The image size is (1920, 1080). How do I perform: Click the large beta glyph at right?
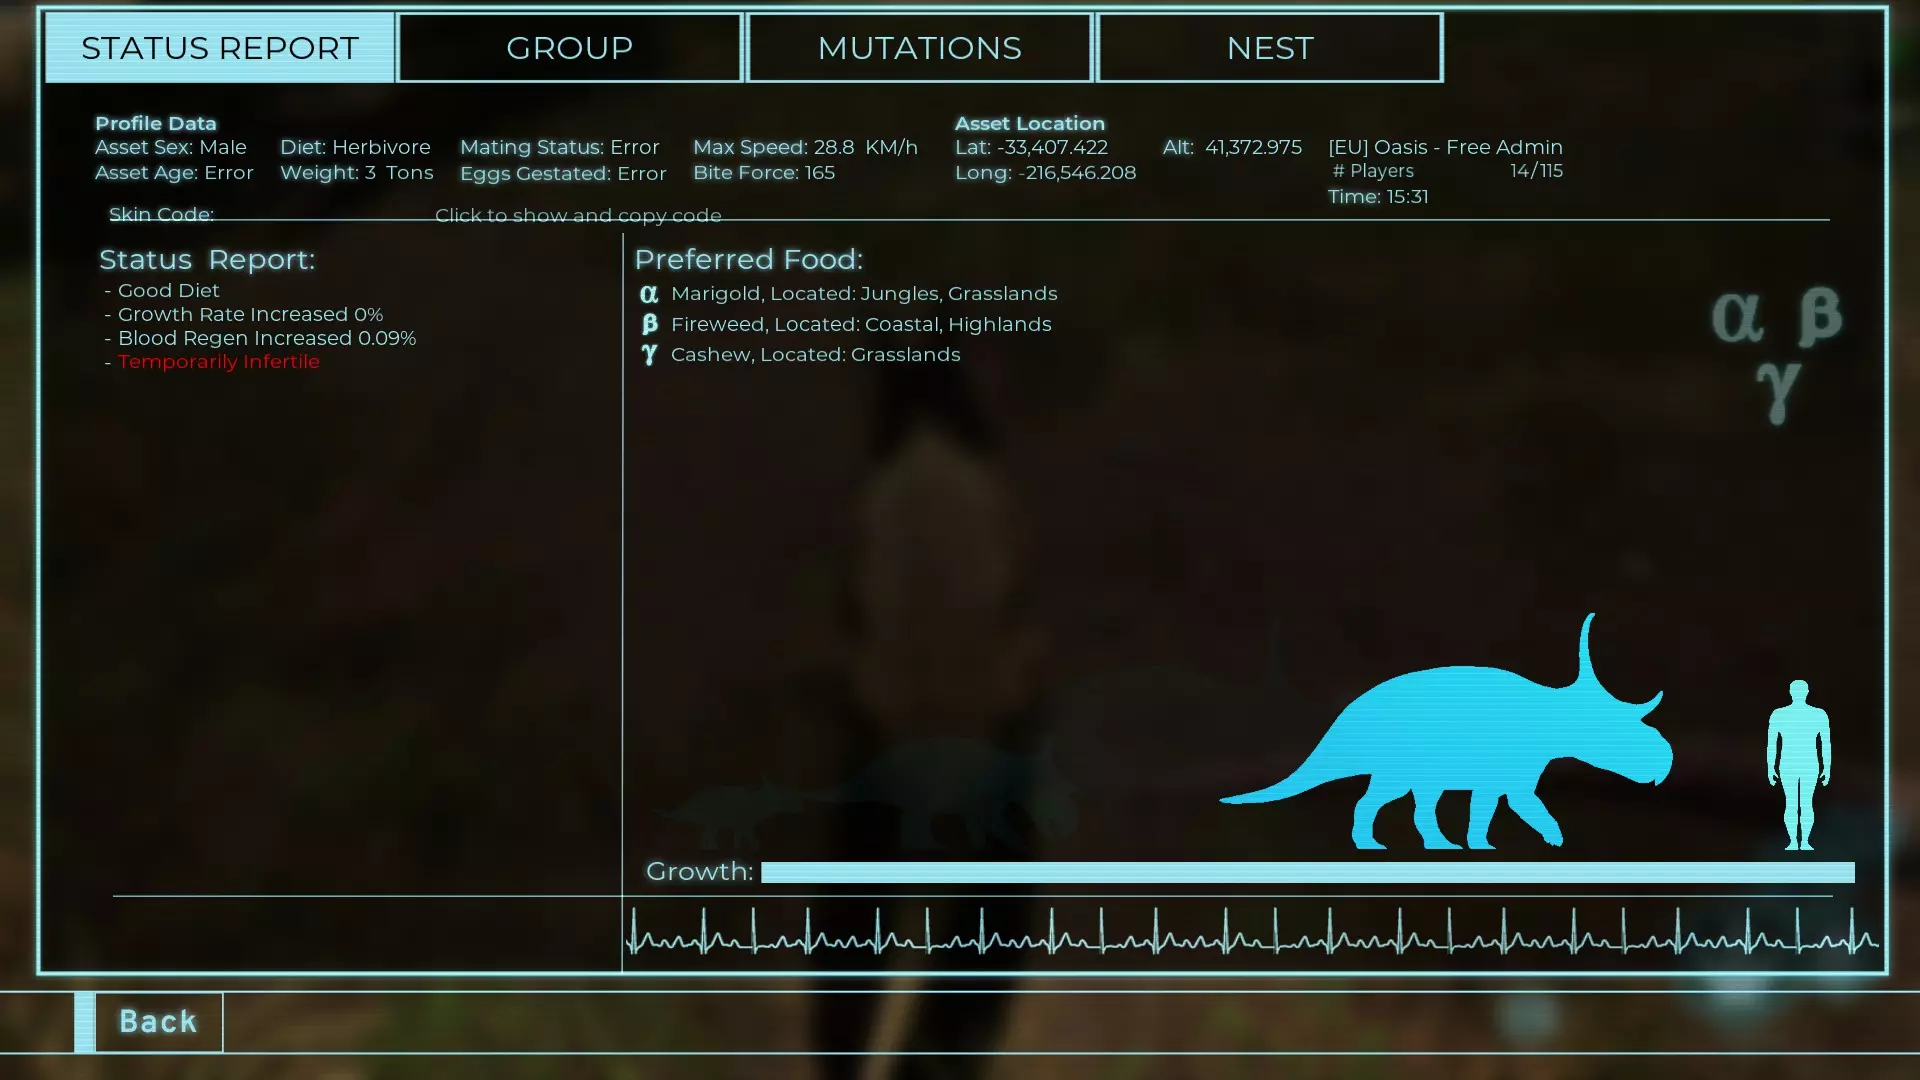pos(1819,316)
